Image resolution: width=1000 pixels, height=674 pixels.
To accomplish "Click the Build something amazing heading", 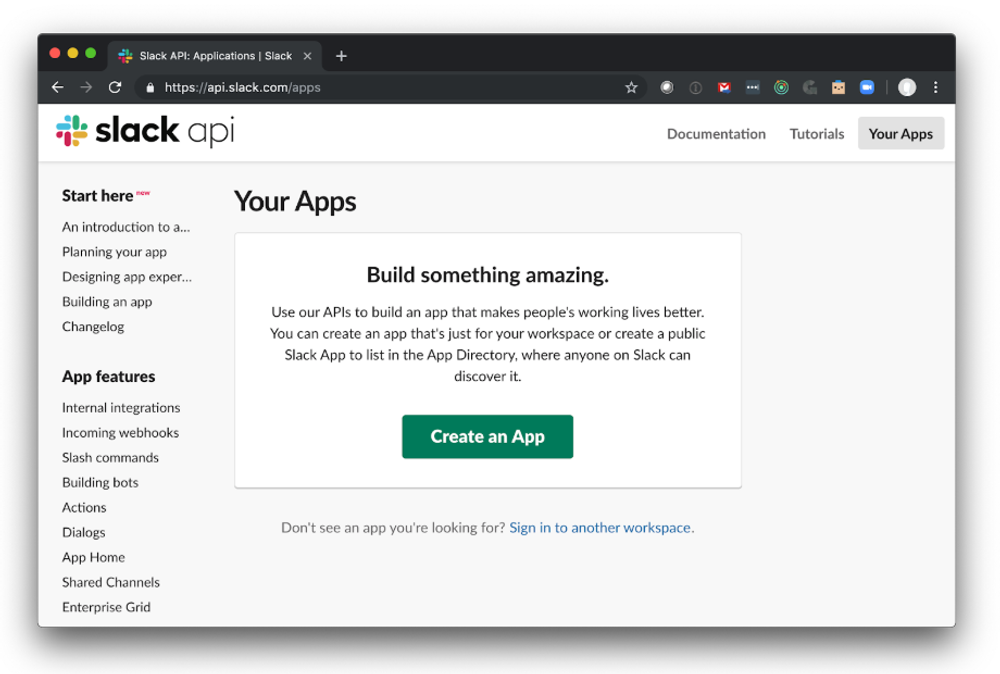I will point(487,275).
